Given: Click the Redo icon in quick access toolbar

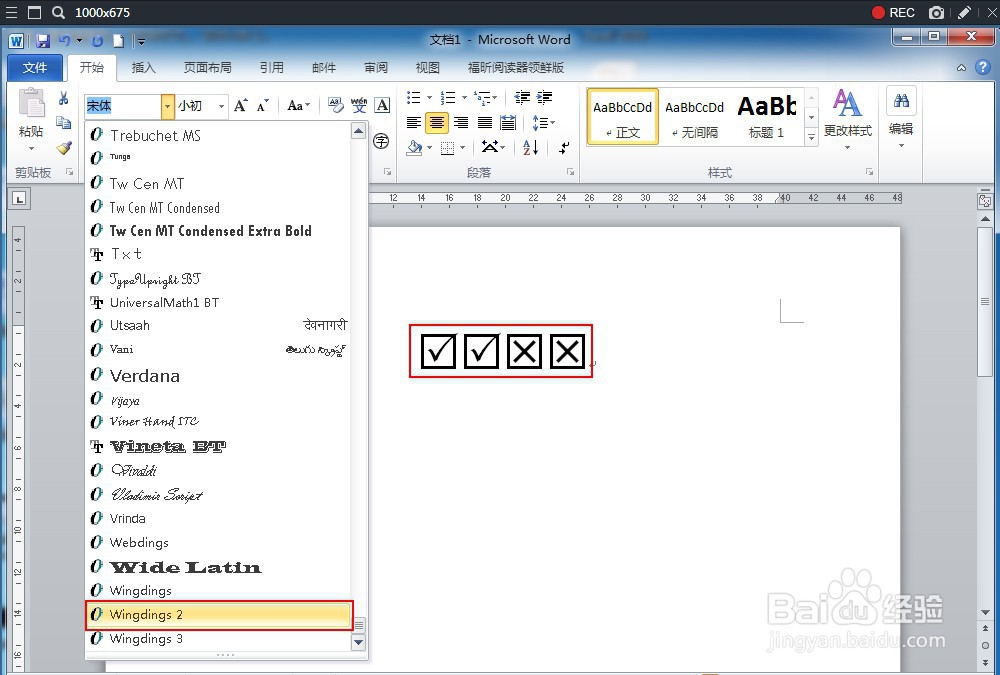Looking at the screenshot, I should pyautogui.click(x=97, y=41).
